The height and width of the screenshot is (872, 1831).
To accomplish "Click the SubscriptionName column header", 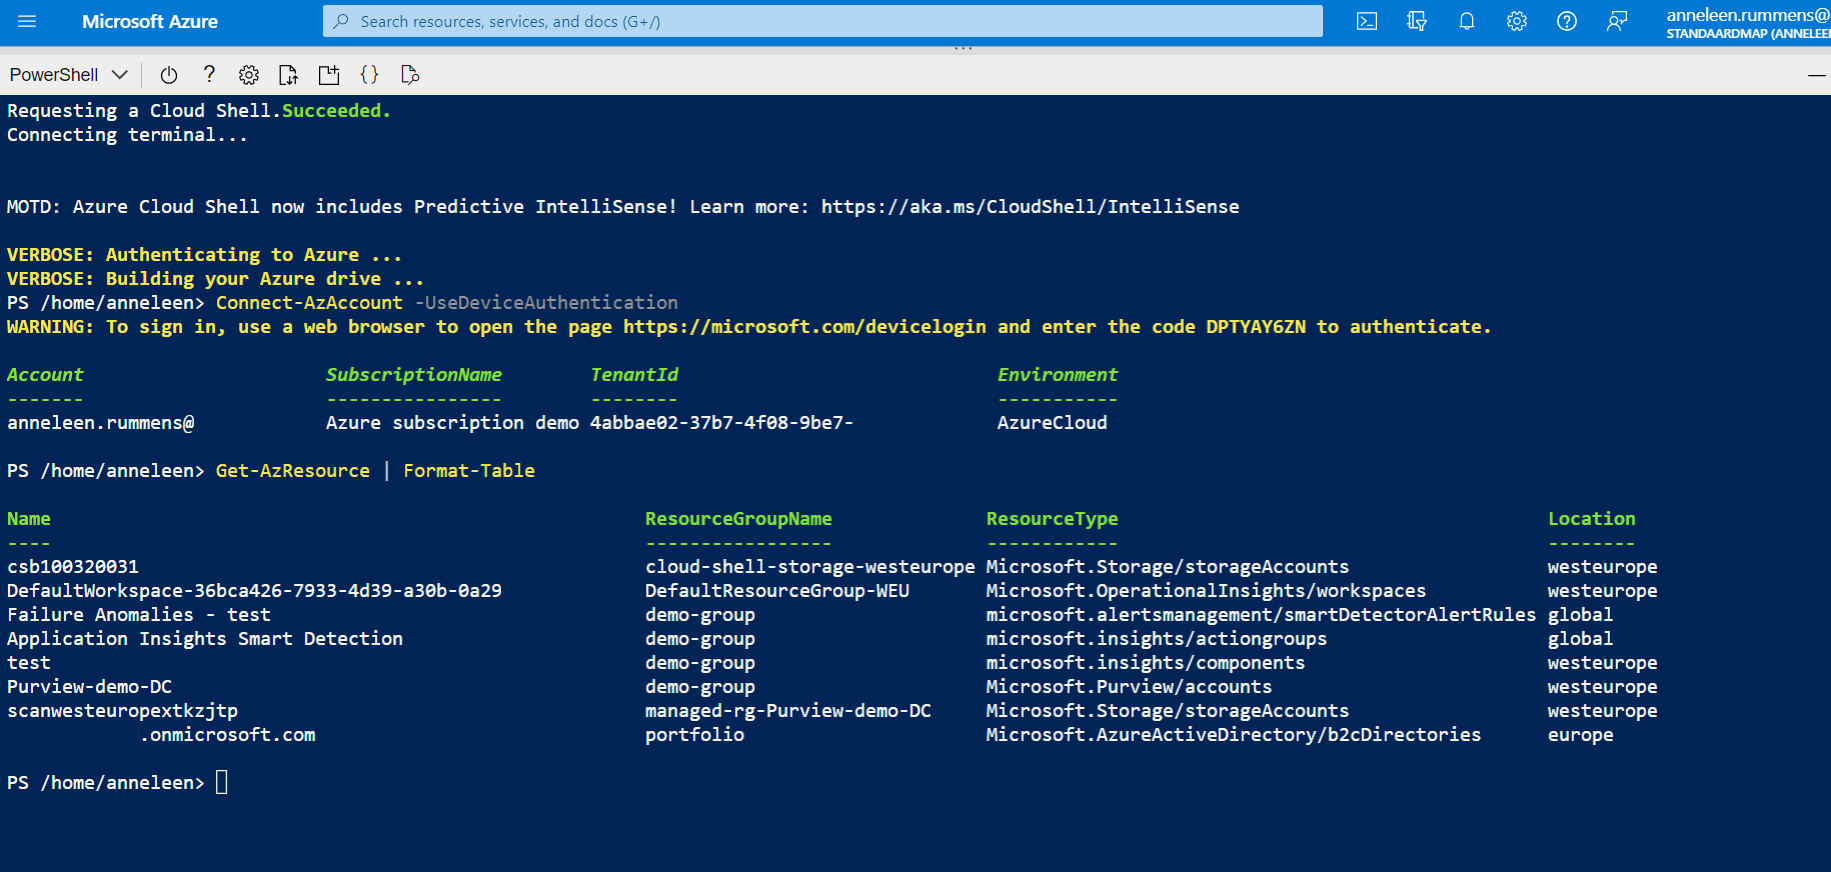I will pos(414,375).
